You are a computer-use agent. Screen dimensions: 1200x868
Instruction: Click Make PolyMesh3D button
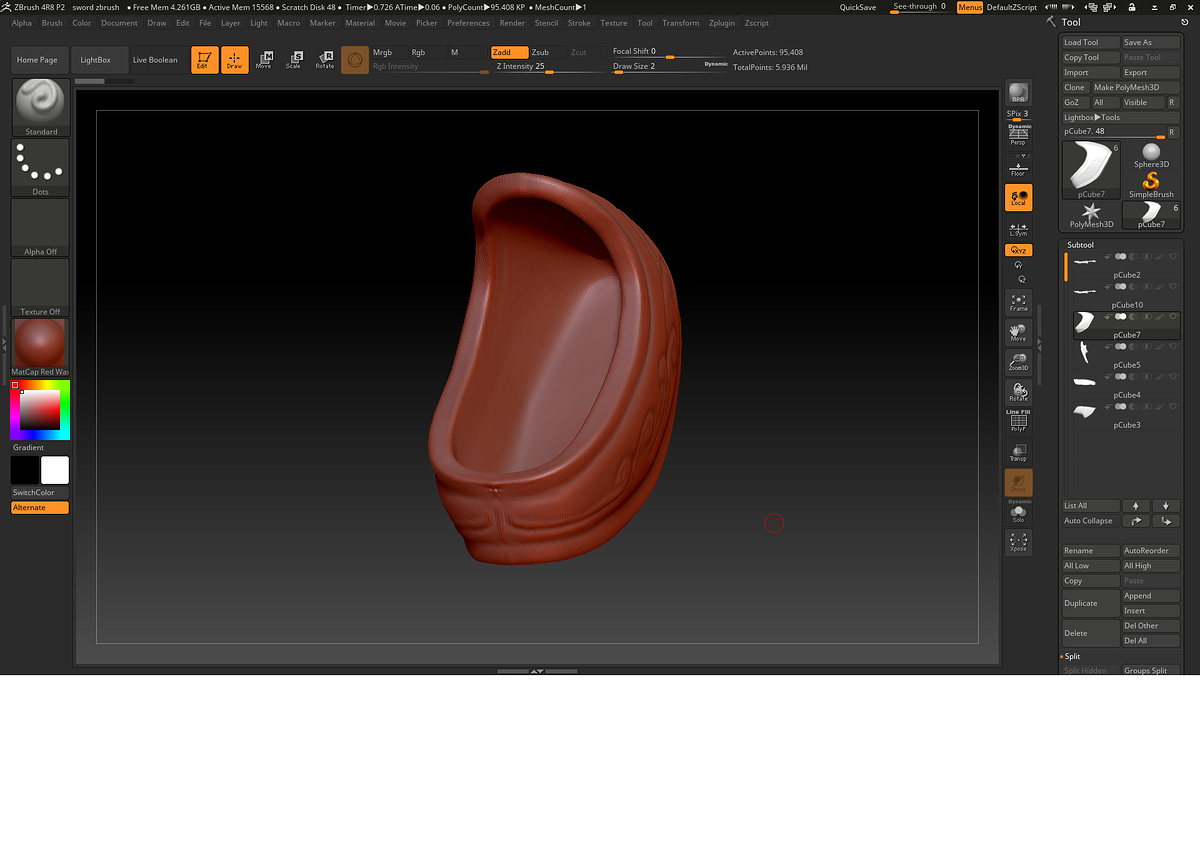[x=1135, y=87]
